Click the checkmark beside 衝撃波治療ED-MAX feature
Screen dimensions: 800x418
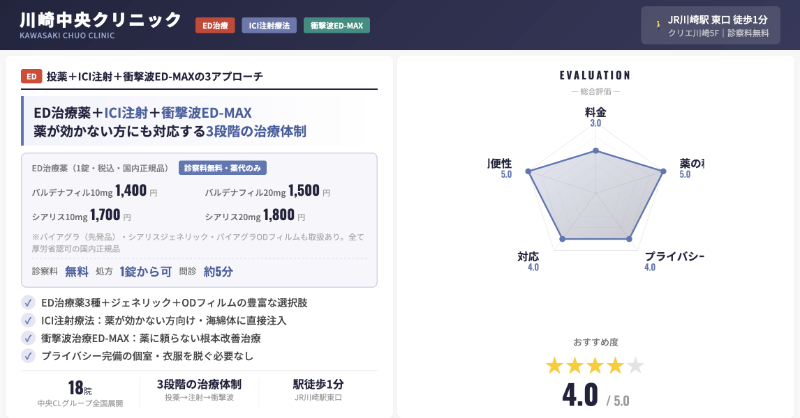point(28,338)
